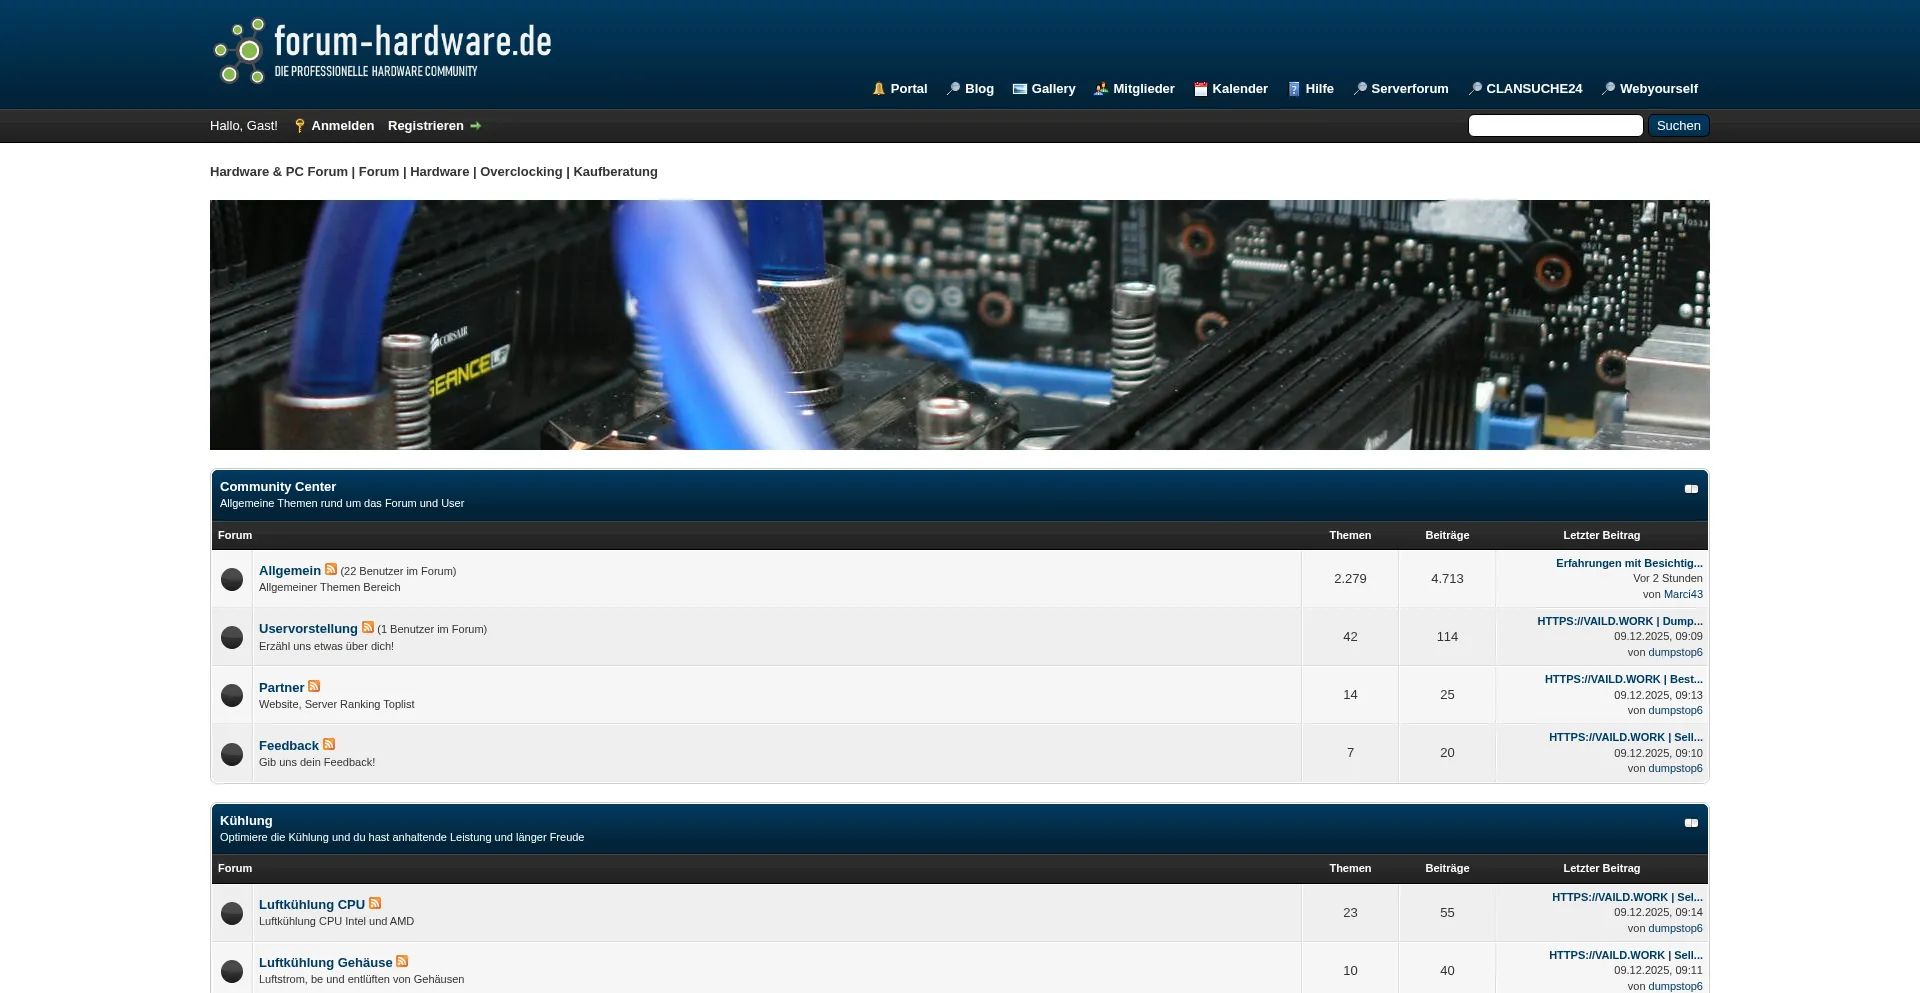The image size is (1920, 993).
Task: Click the forum status icon beside Feedback
Action: click(x=231, y=753)
